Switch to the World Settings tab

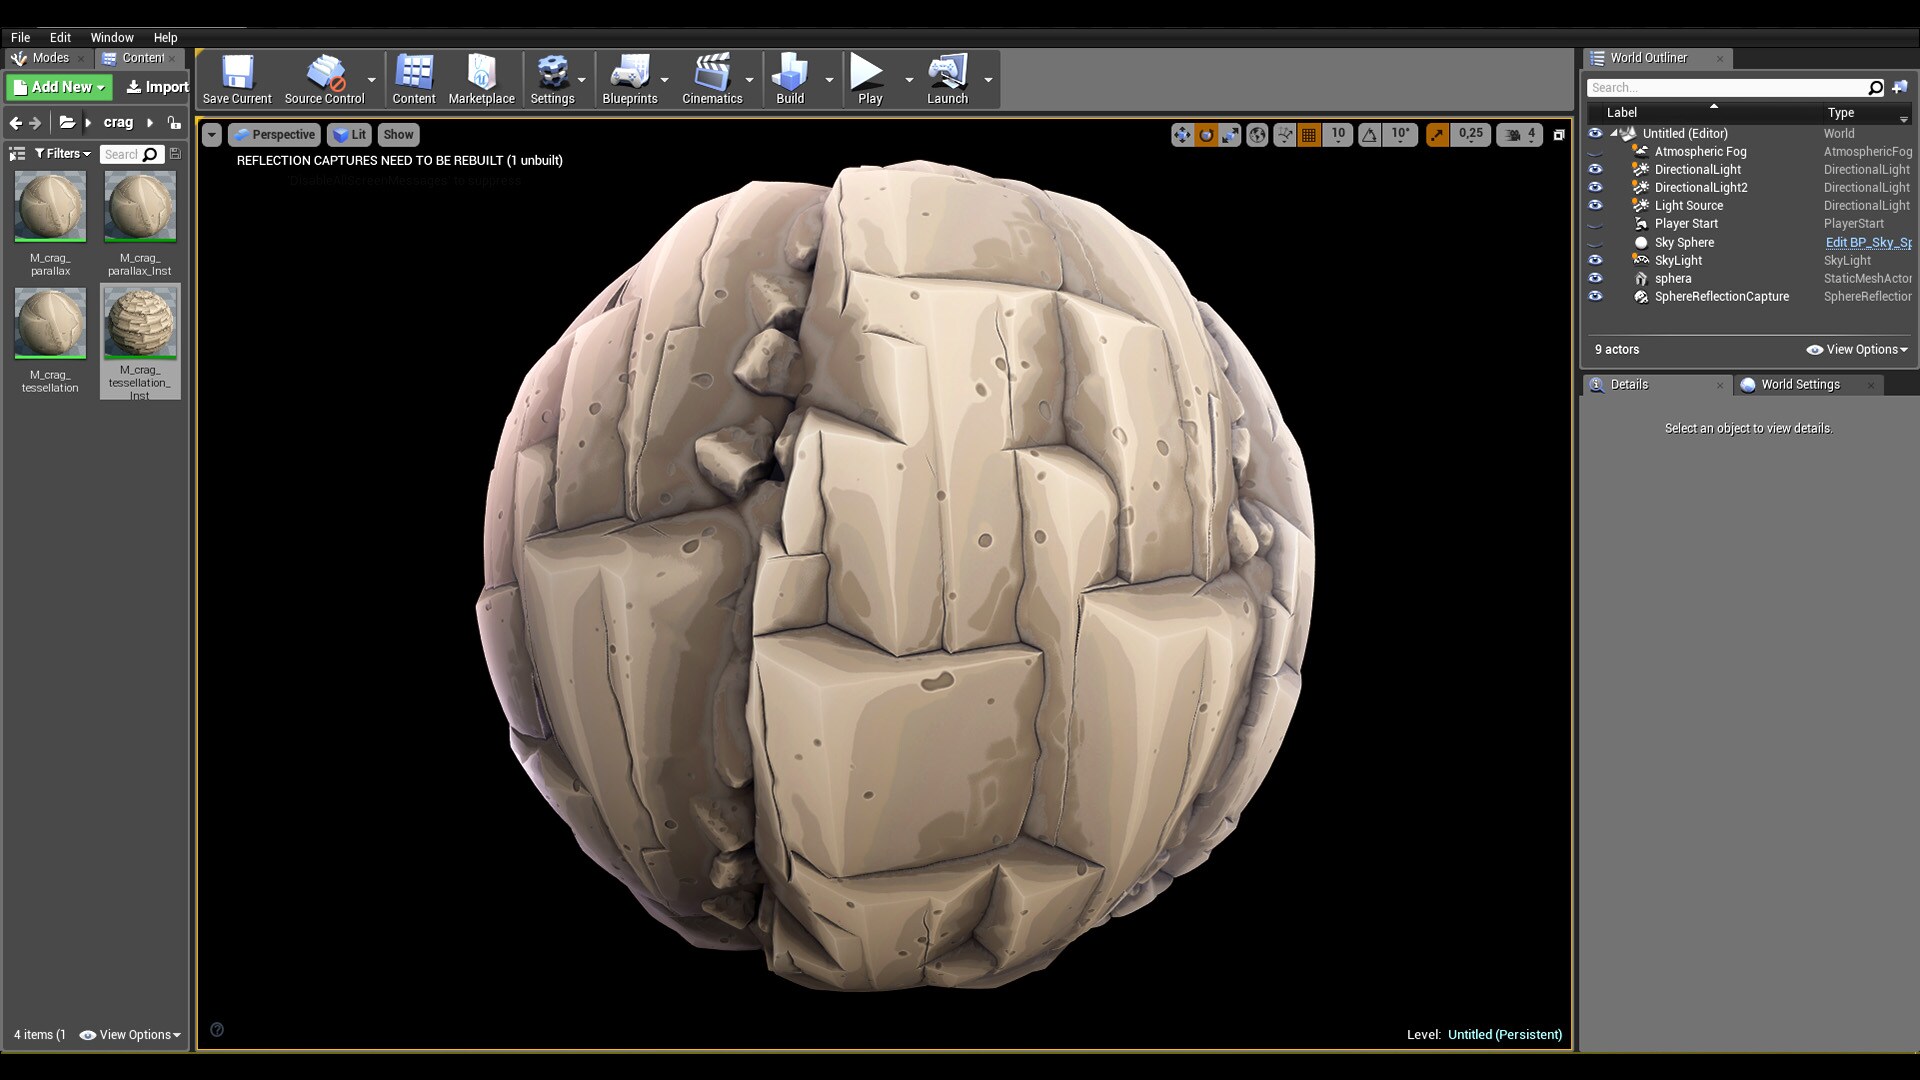coord(1799,385)
